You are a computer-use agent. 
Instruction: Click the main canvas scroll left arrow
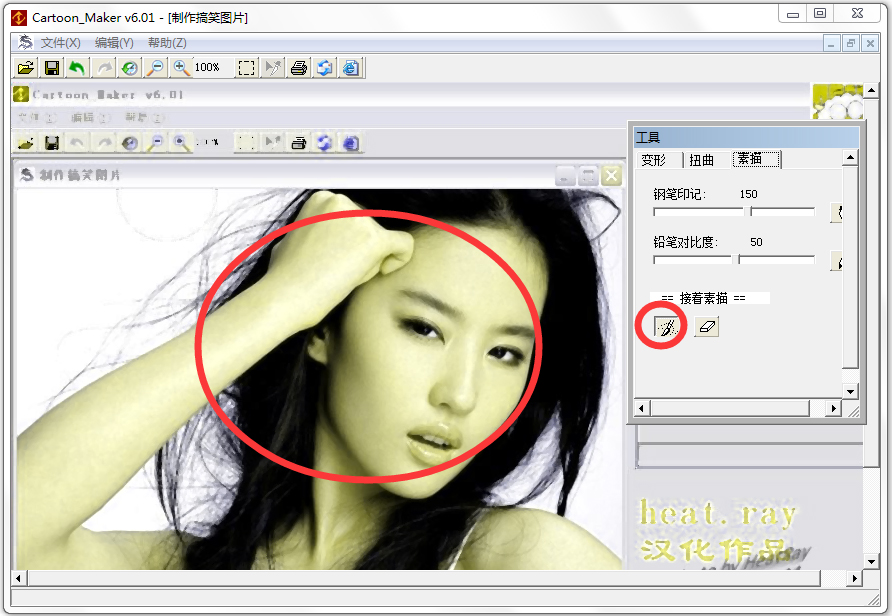pos(19,578)
